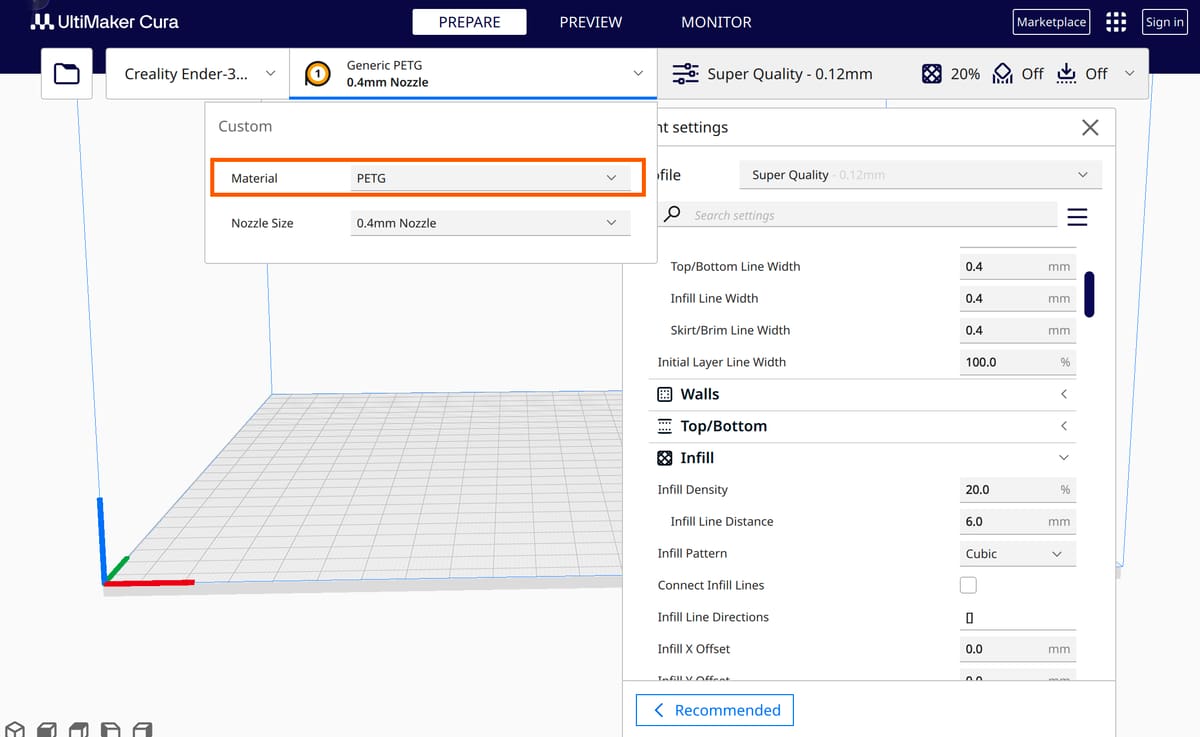Click the "Nozzle Size" label
This screenshot has width=1200, height=737.
click(x=262, y=223)
